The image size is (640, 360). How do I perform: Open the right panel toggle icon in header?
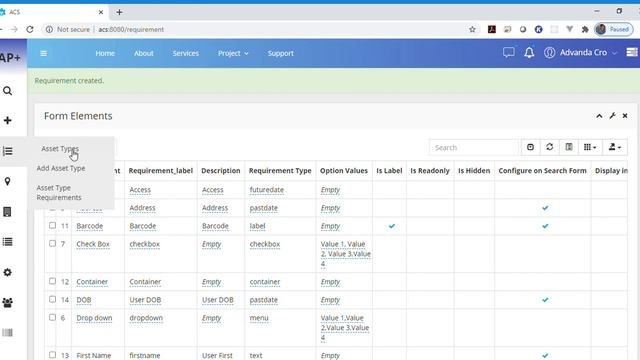click(632, 53)
